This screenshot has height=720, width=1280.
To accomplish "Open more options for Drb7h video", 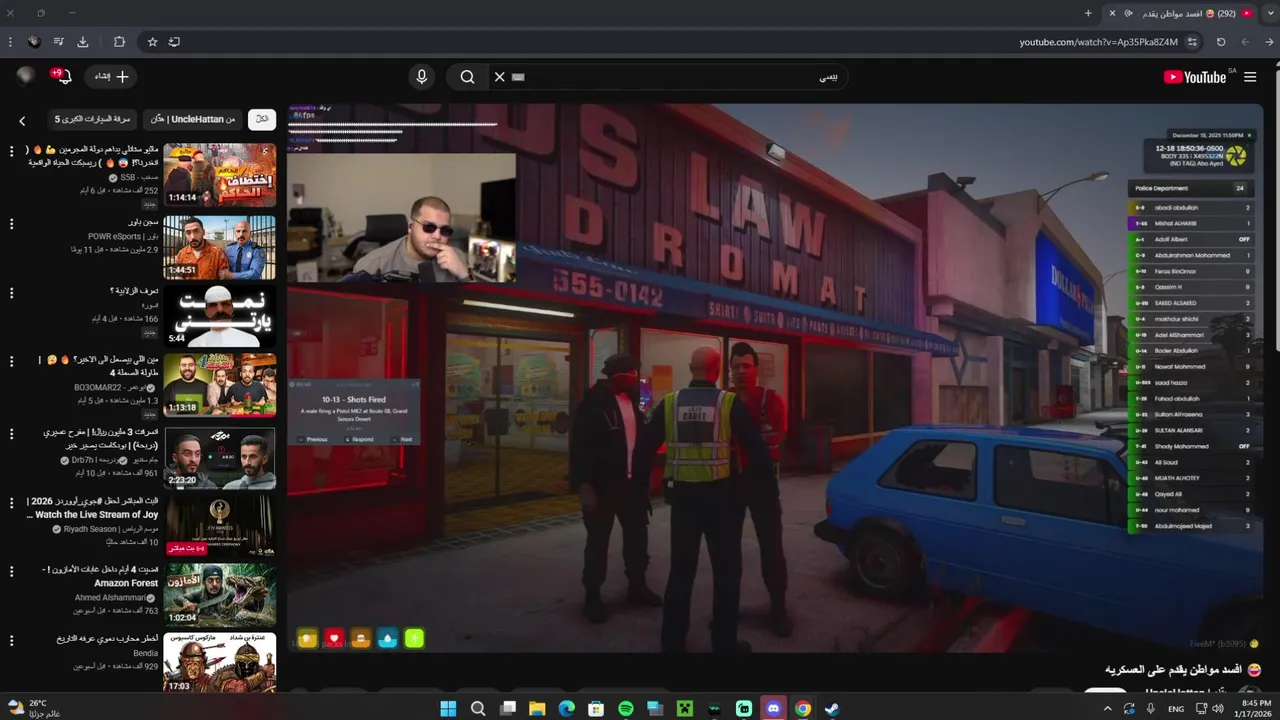I will coord(12,434).
